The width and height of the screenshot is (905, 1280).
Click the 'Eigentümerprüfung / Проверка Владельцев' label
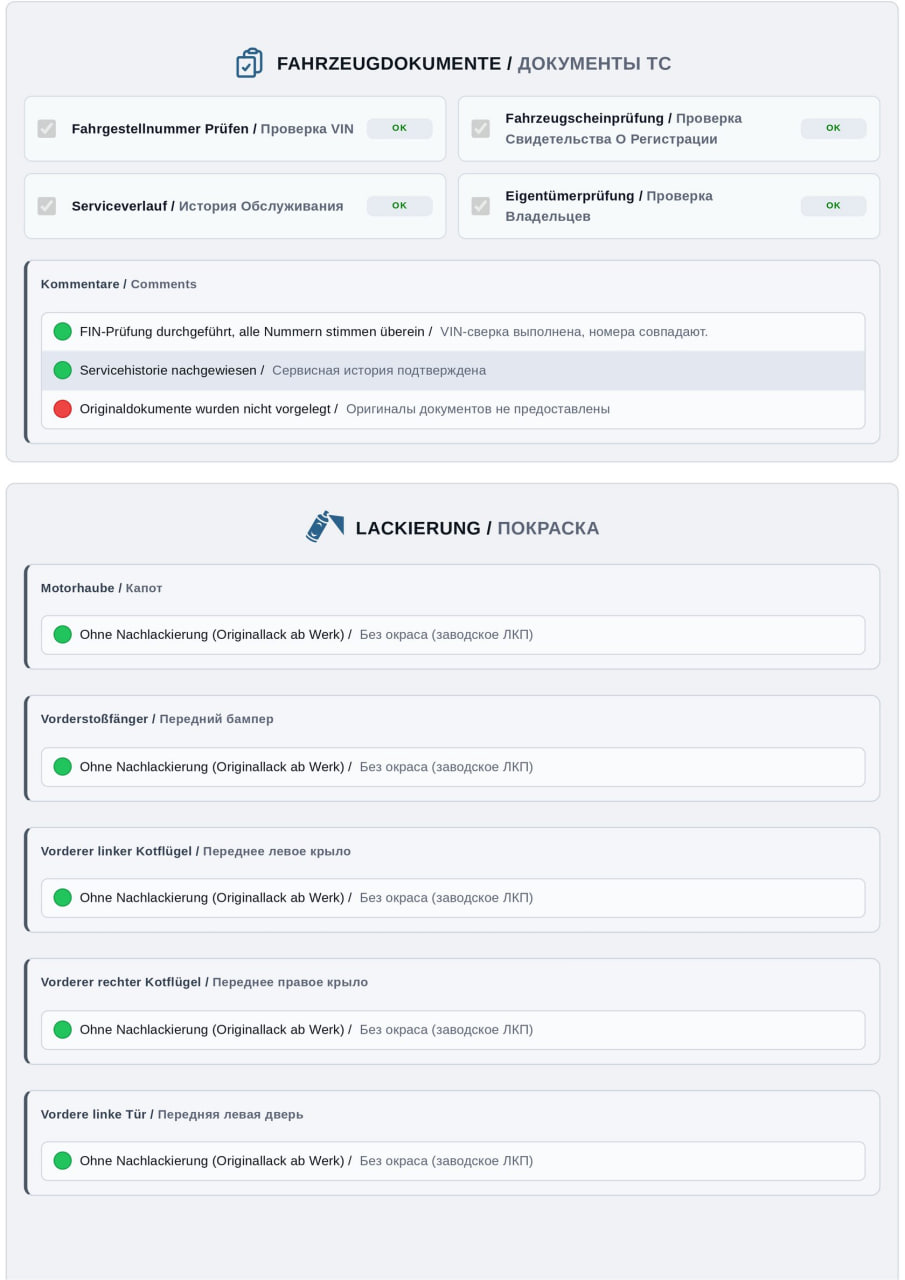tap(609, 206)
